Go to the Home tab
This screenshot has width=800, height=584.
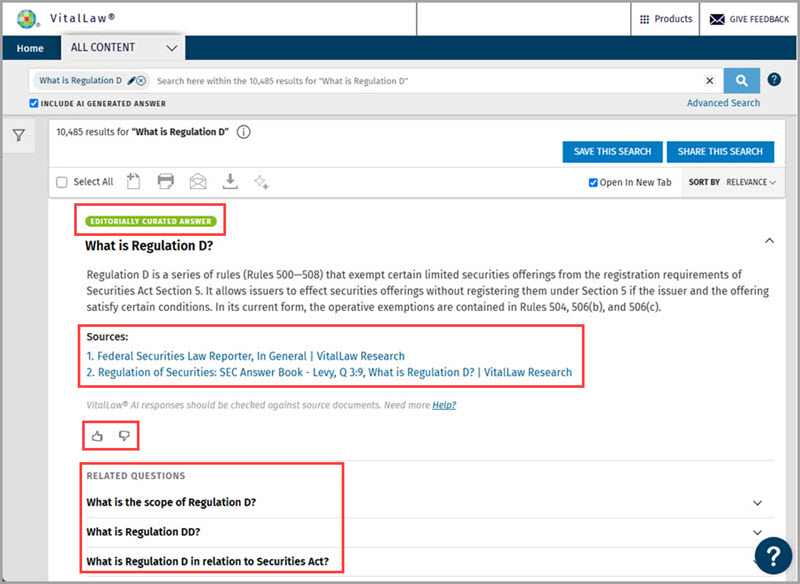pos(30,48)
